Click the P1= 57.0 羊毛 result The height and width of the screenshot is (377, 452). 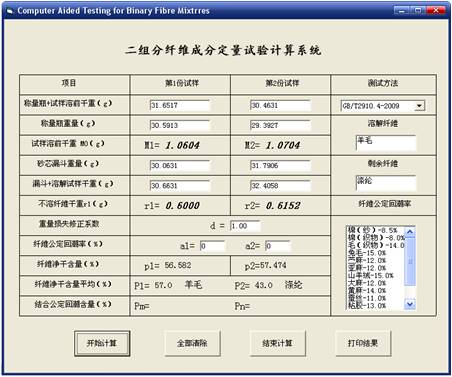(x=168, y=285)
